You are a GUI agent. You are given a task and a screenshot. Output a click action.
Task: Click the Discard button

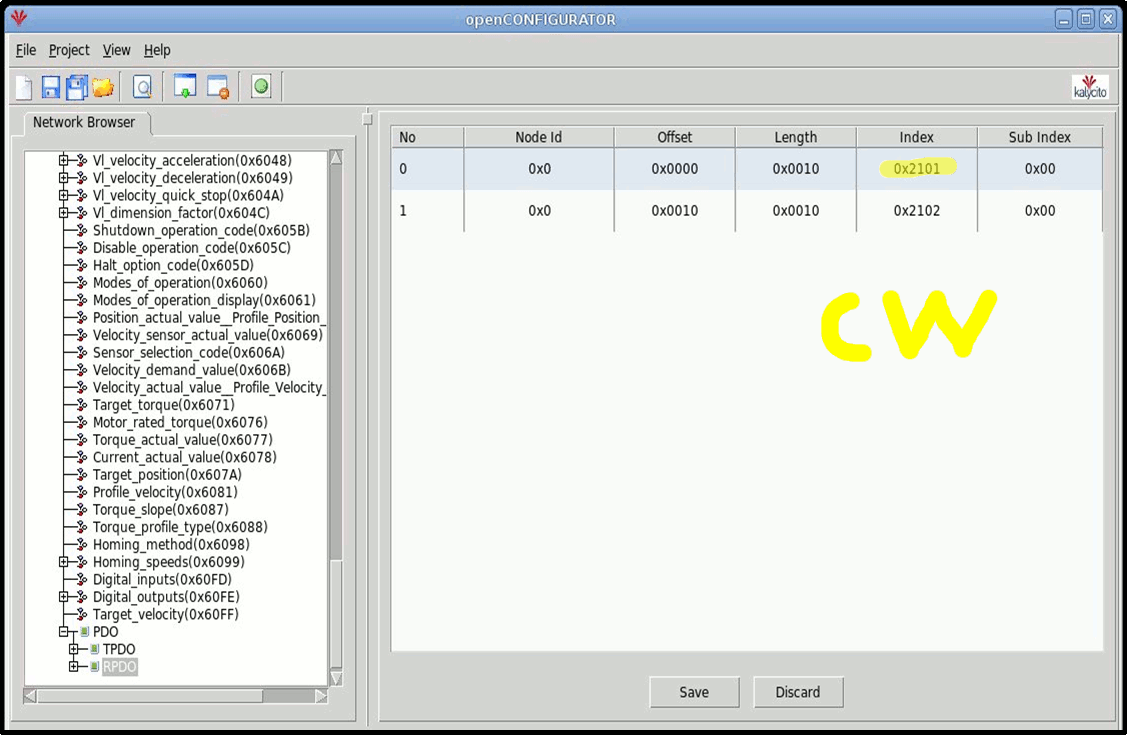pos(798,692)
